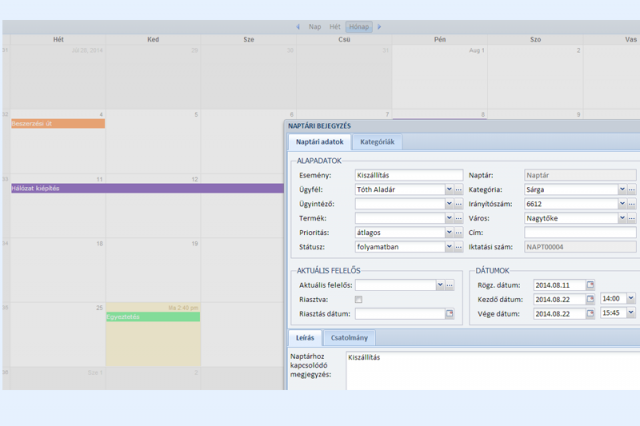Open the Státusz dropdown list

click(x=446, y=247)
